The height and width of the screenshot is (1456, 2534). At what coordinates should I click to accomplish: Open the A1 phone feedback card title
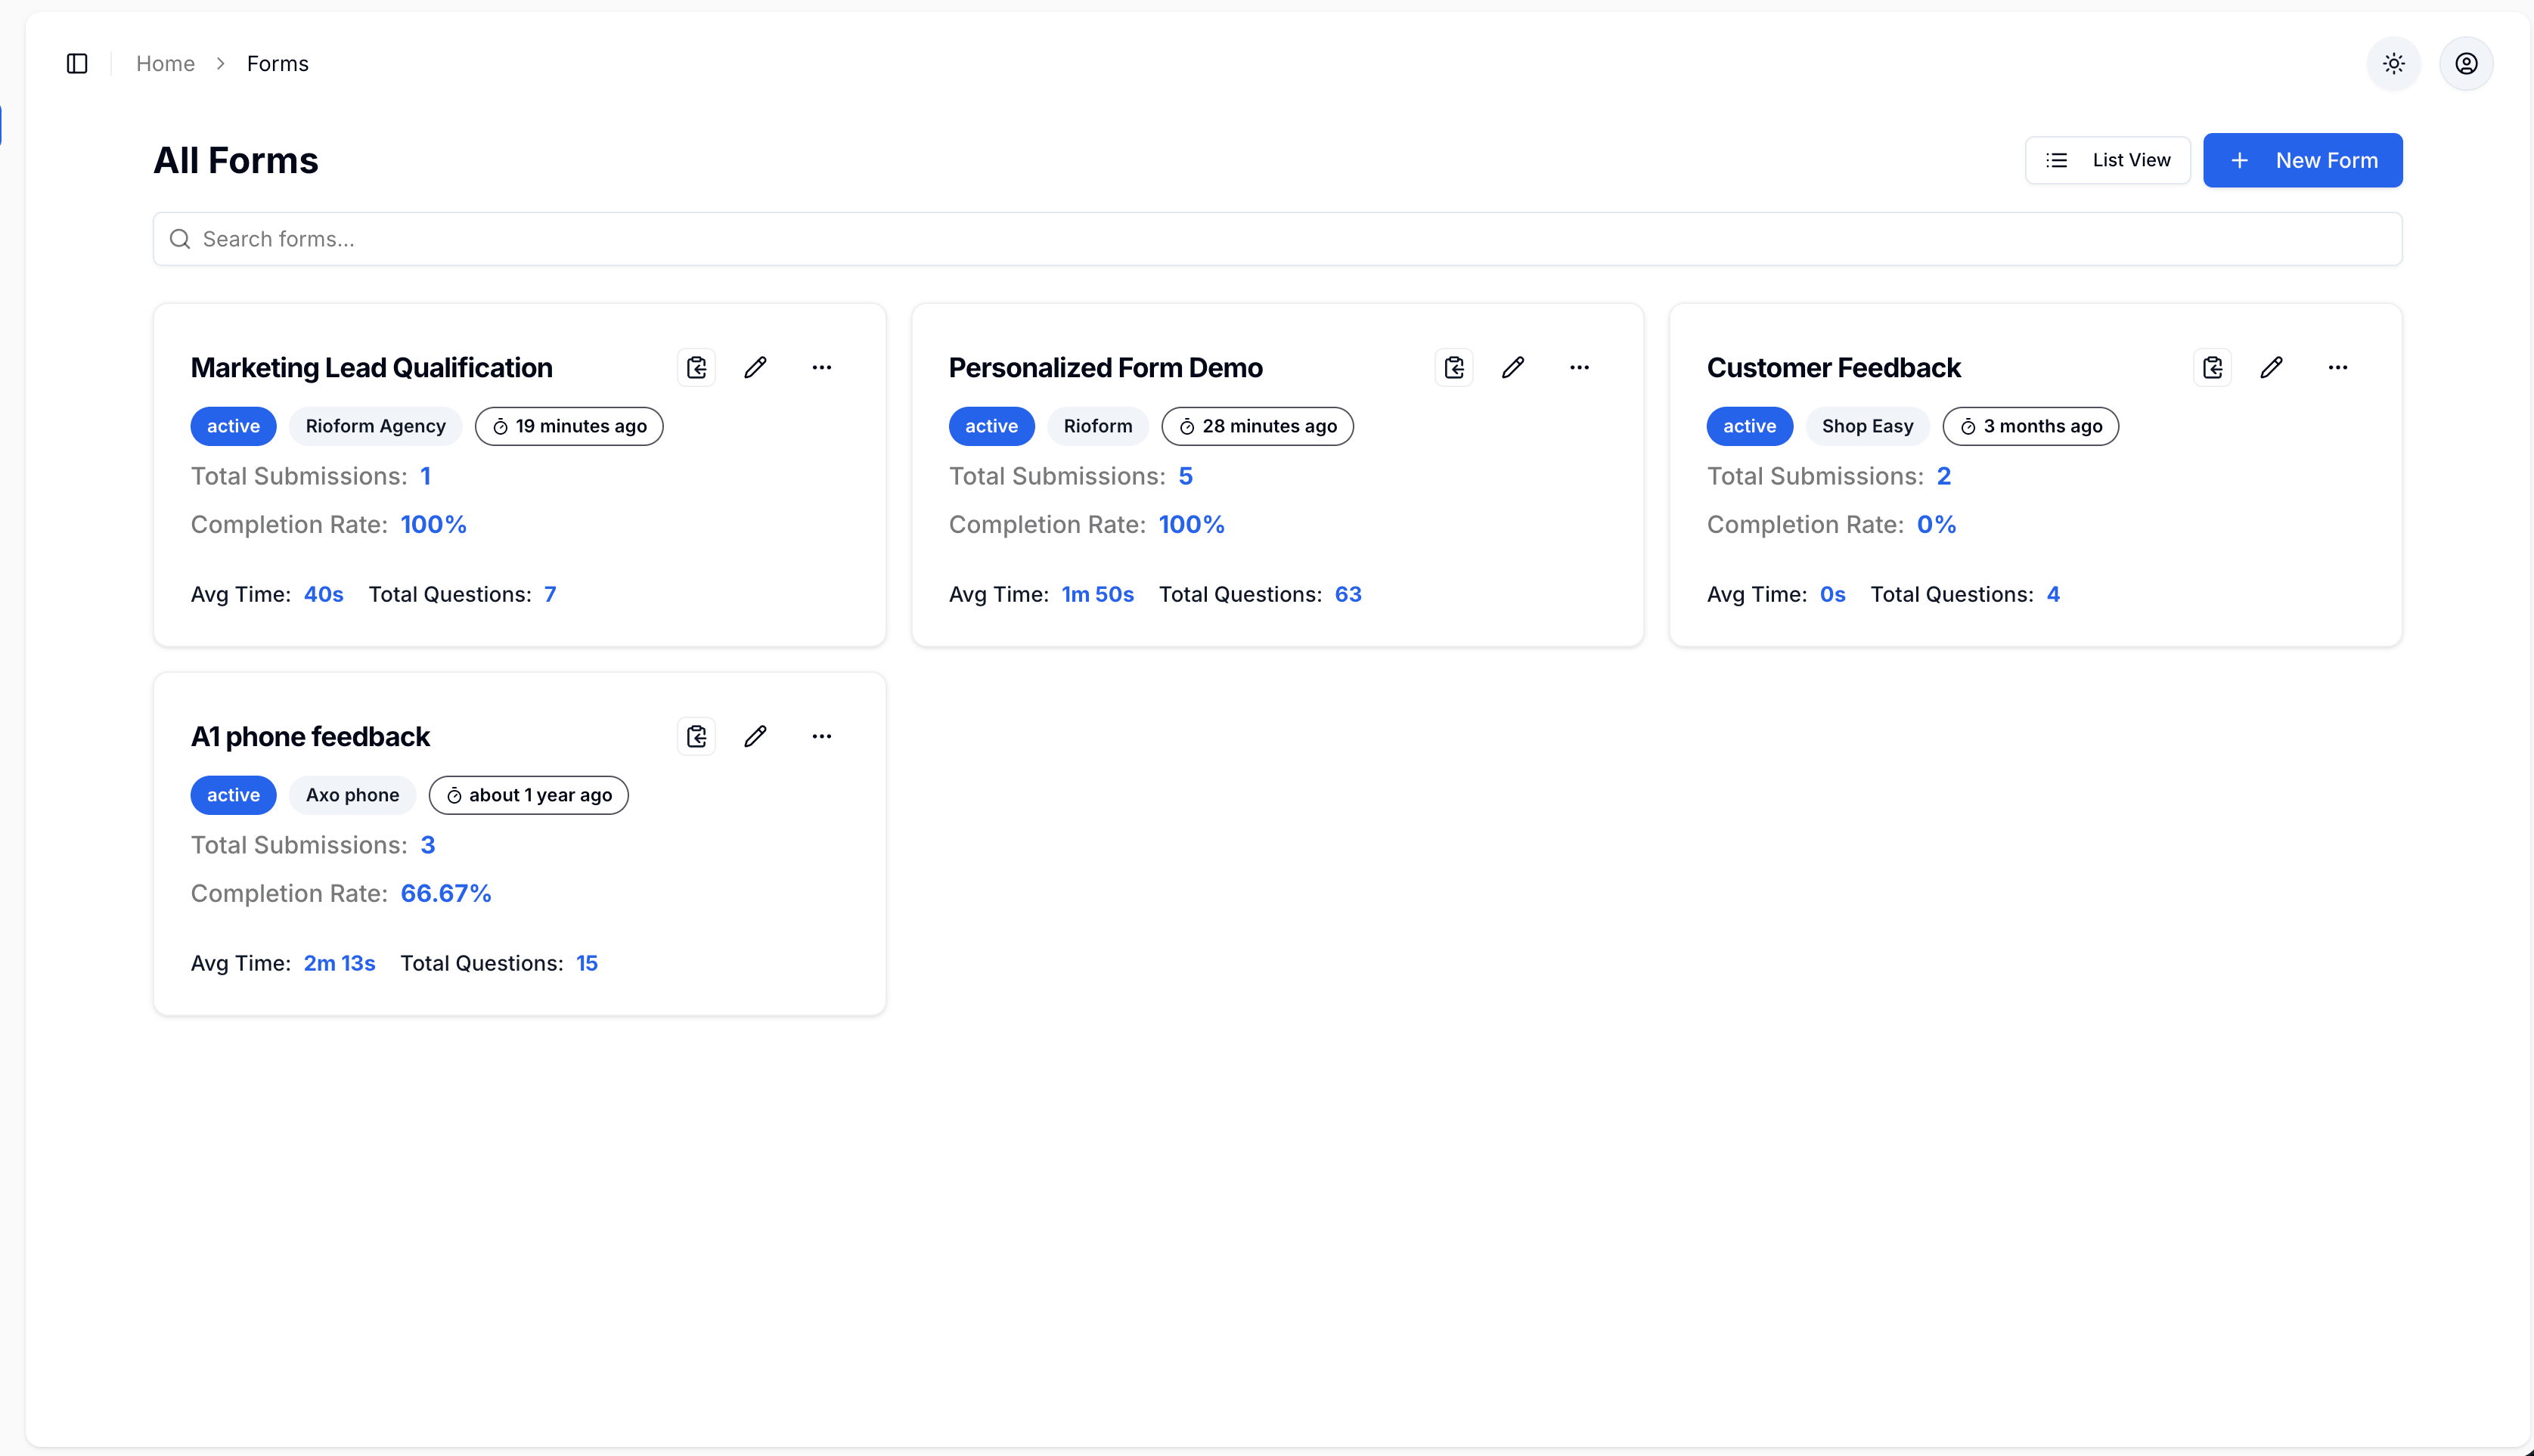coord(310,736)
